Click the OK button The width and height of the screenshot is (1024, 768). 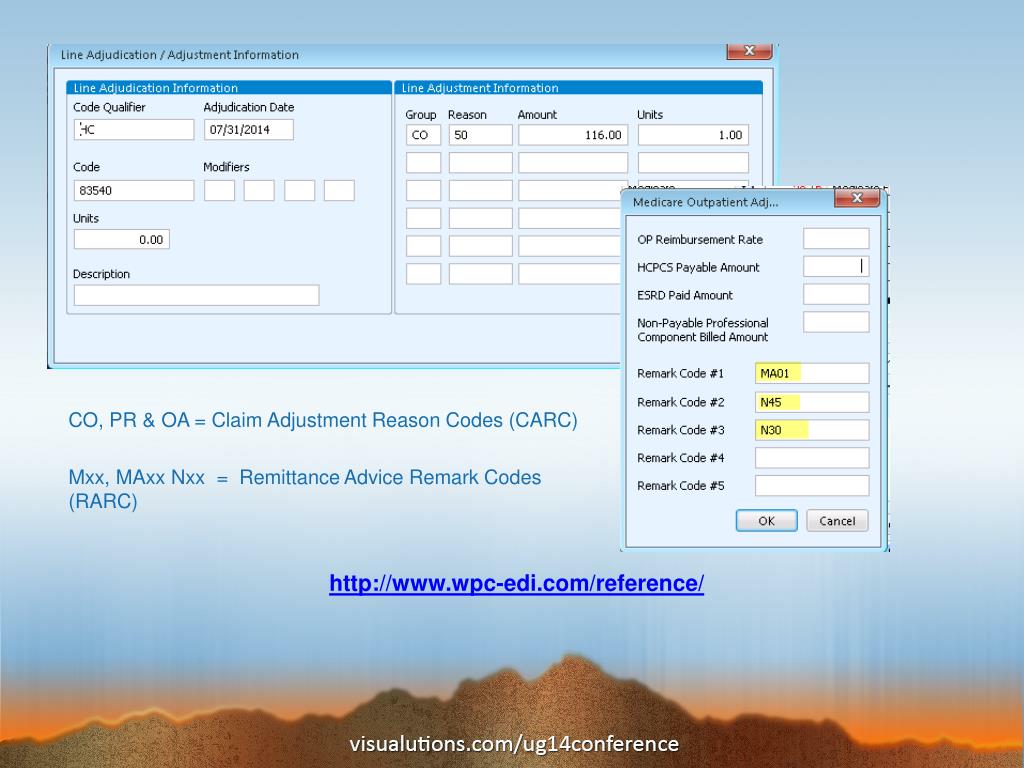[x=766, y=521]
